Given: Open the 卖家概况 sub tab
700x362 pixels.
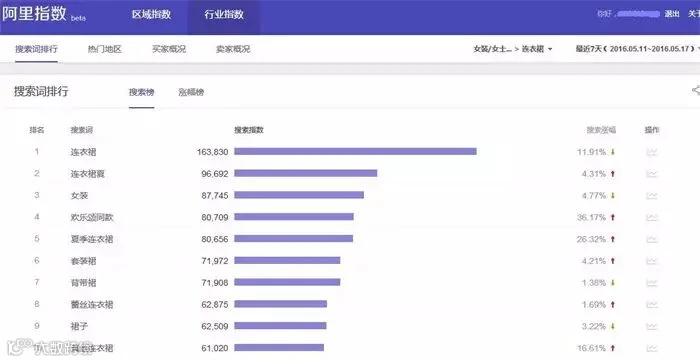Looking at the screenshot, I should point(233,49).
